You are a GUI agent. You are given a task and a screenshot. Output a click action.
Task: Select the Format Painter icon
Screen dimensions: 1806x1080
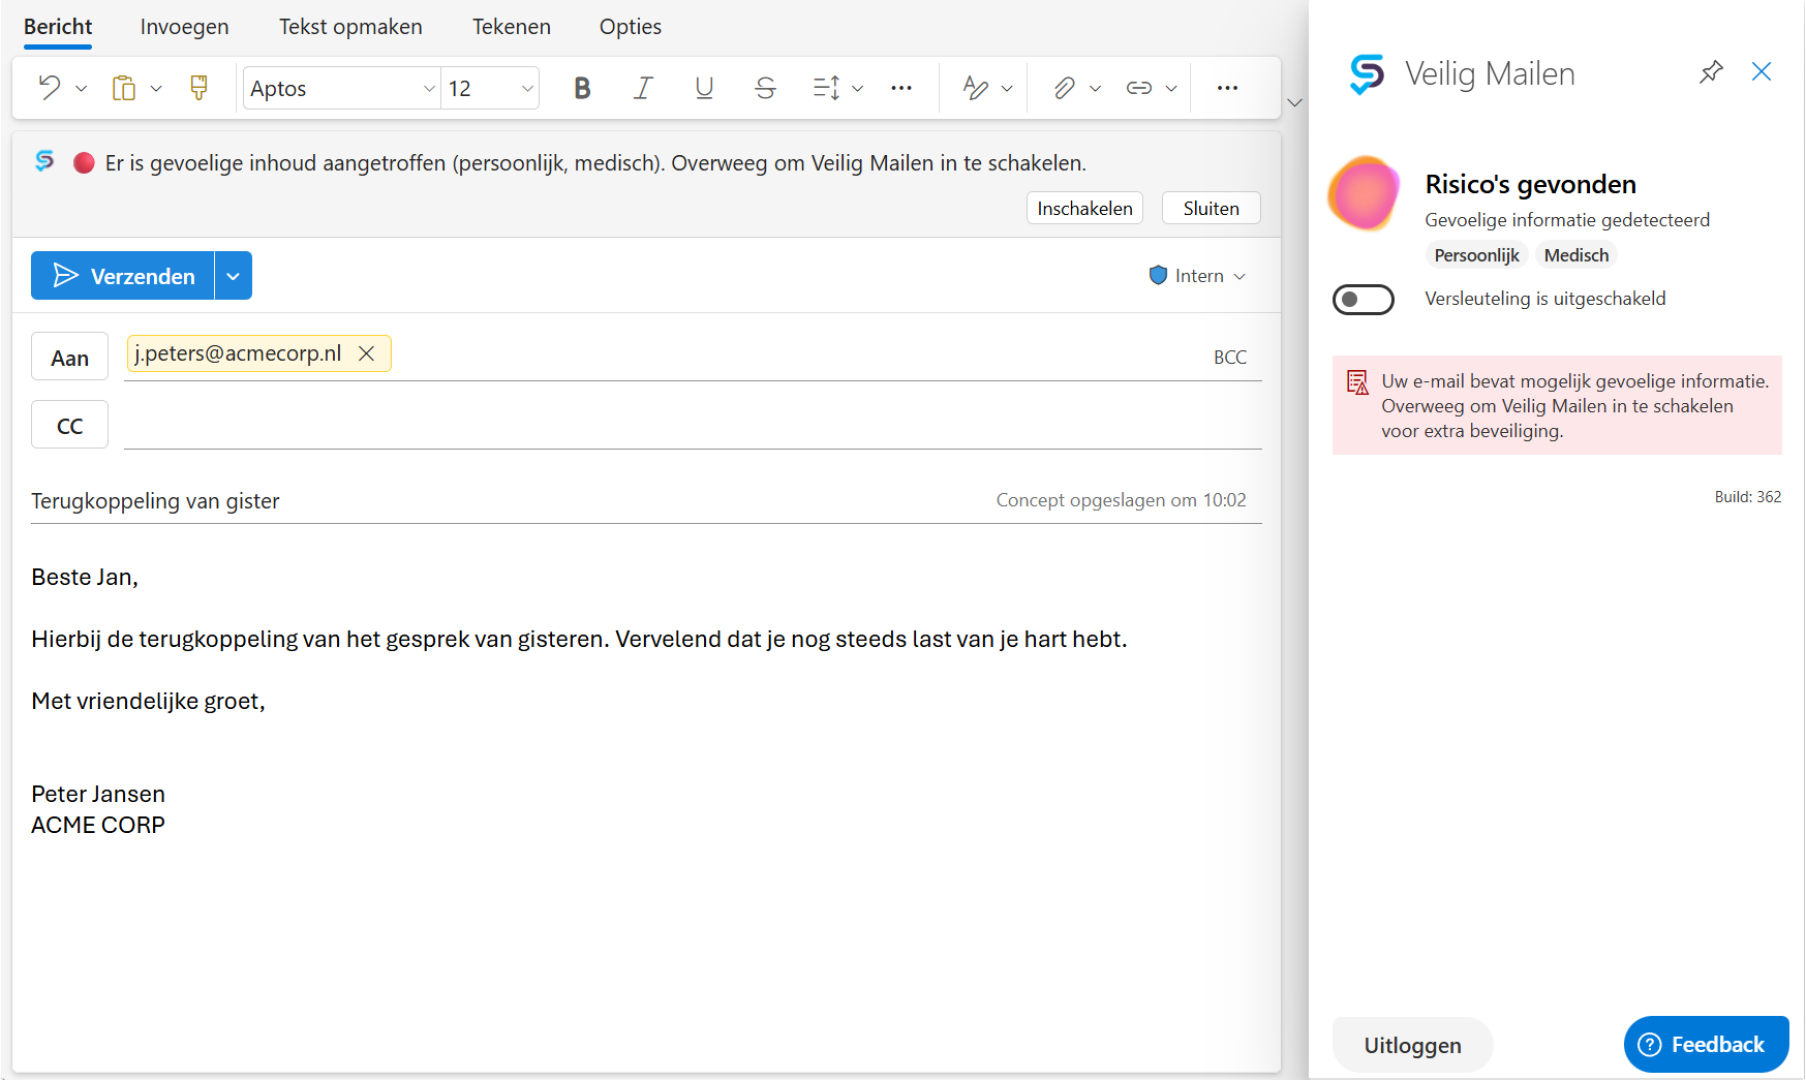[x=199, y=88]
